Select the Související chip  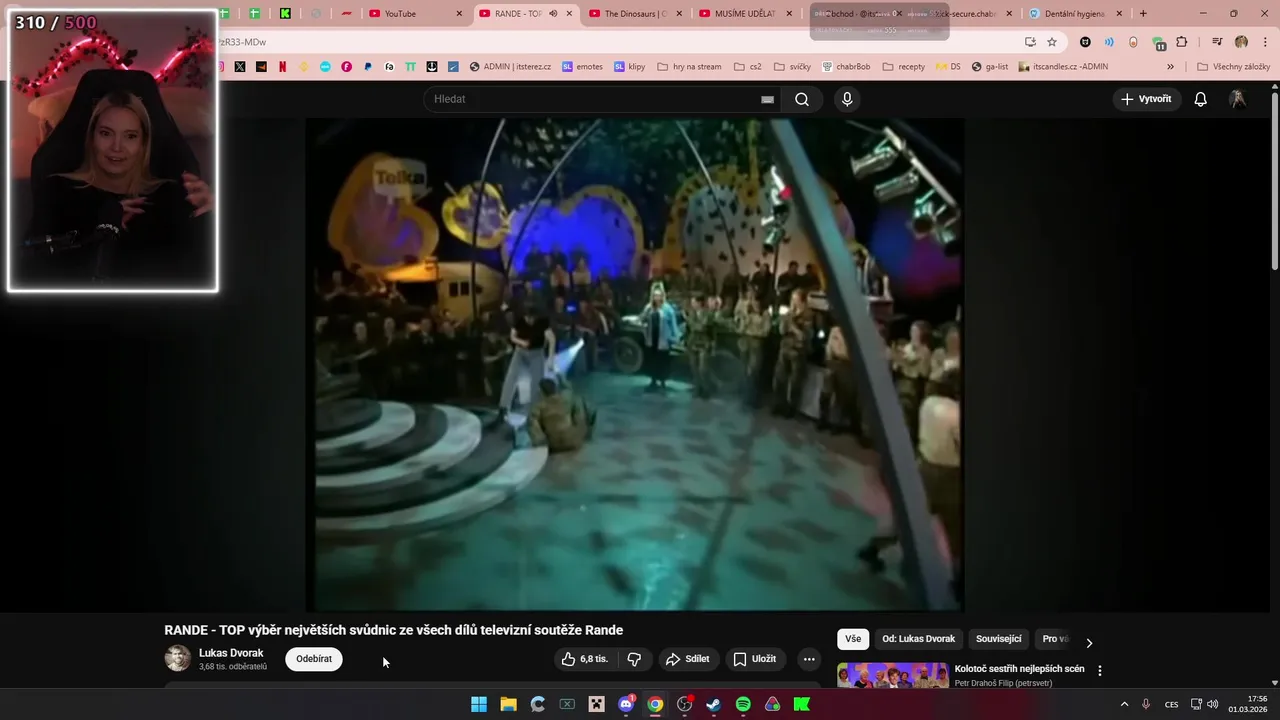tap(998, 639)
